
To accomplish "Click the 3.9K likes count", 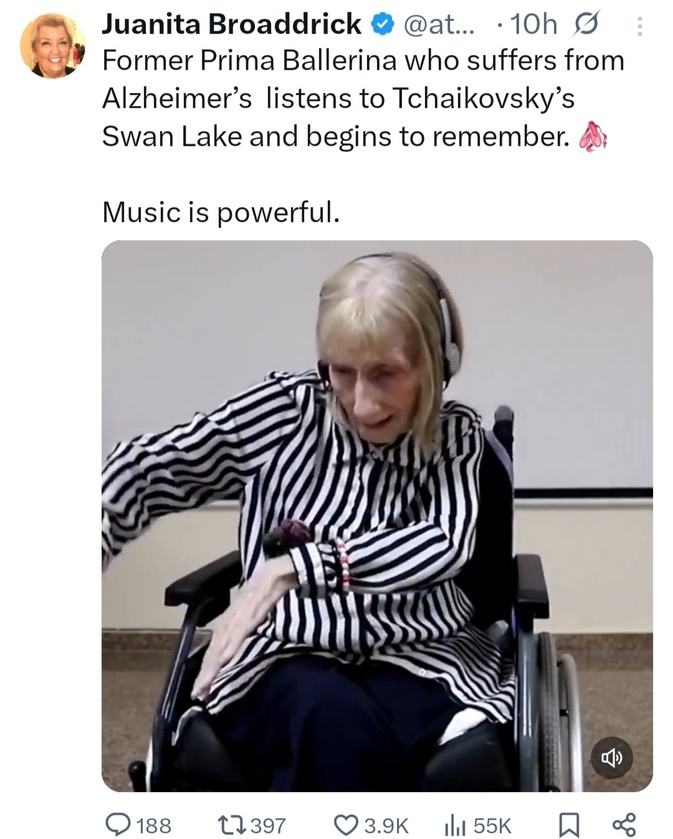I will (x=386, y=825).
